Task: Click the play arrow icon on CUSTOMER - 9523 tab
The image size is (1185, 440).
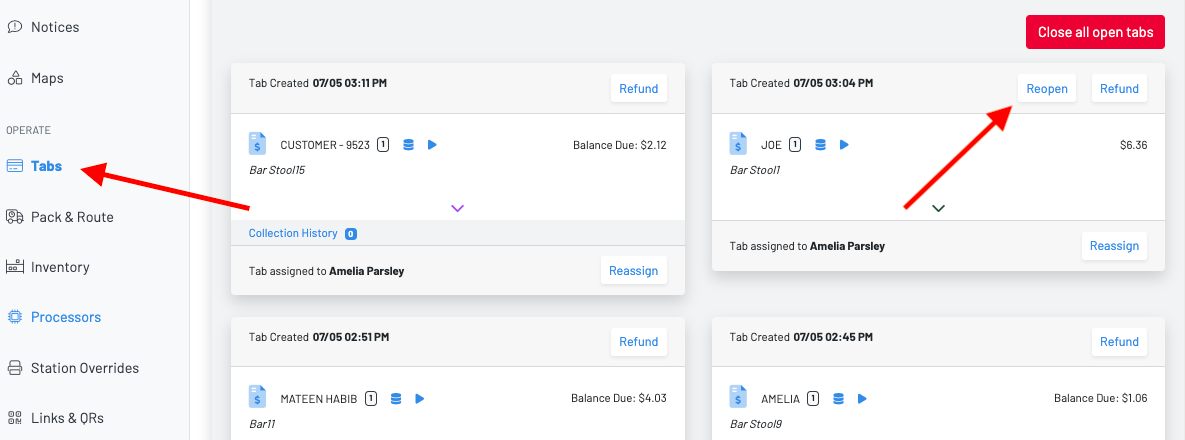Action: [x=432, y=145]
